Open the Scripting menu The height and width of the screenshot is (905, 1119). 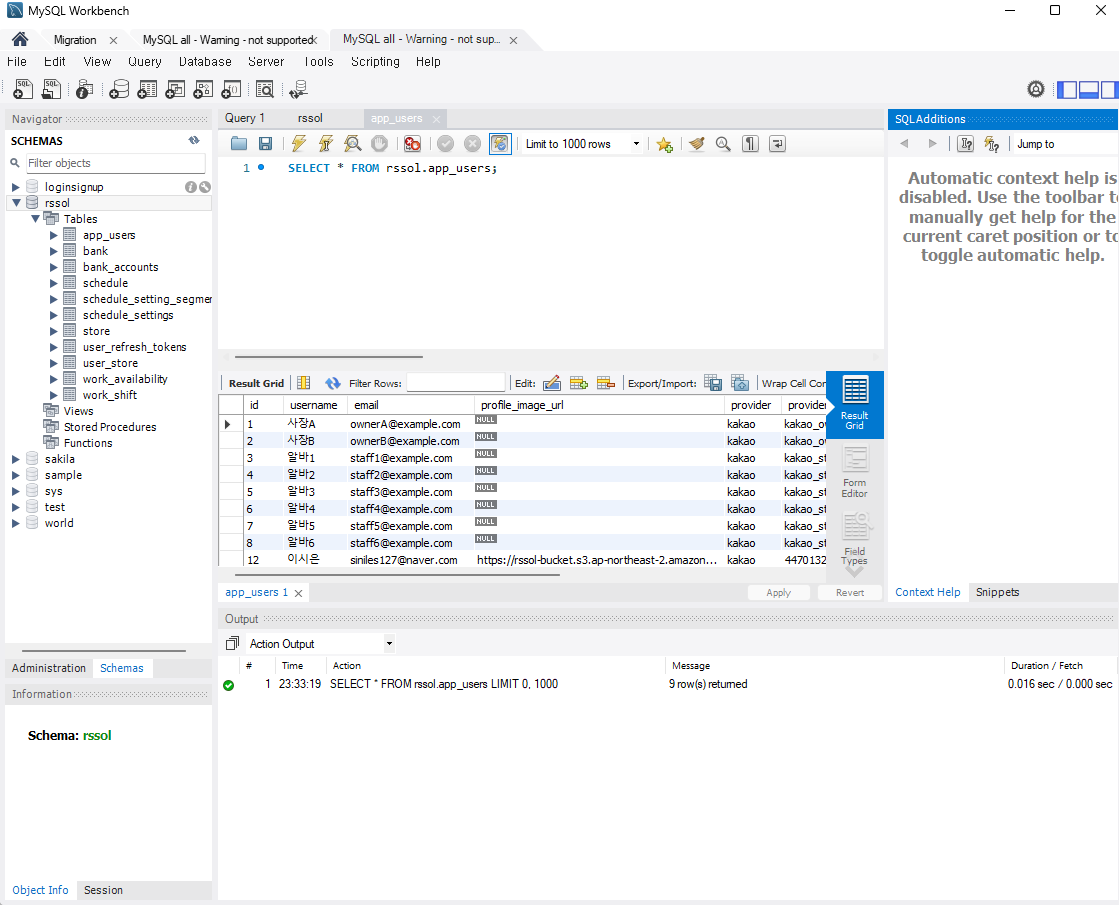pos(375,61)
